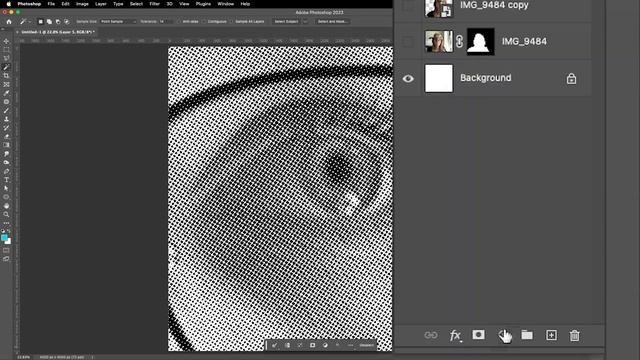This screenshot has height=360, width=640.
Task: Select the Path Selection tool
Action: pos(6,188)
